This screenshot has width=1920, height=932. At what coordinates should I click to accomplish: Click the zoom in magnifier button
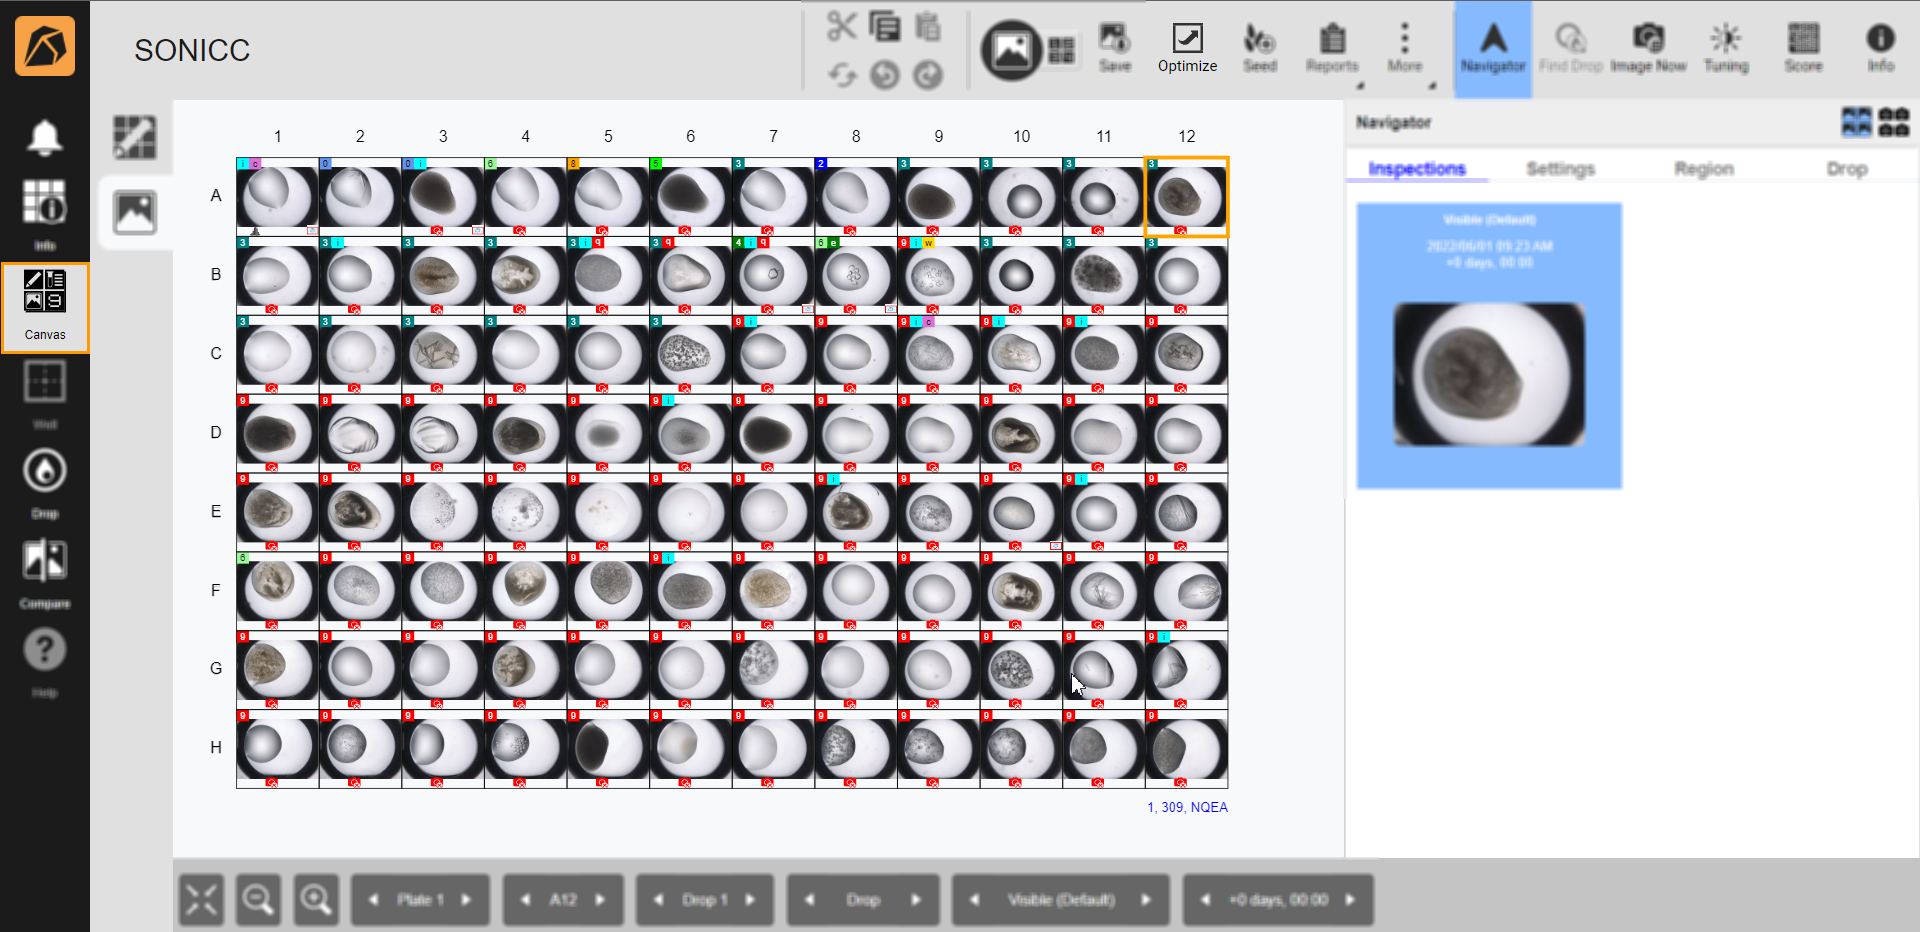click(x=316, y=900)
